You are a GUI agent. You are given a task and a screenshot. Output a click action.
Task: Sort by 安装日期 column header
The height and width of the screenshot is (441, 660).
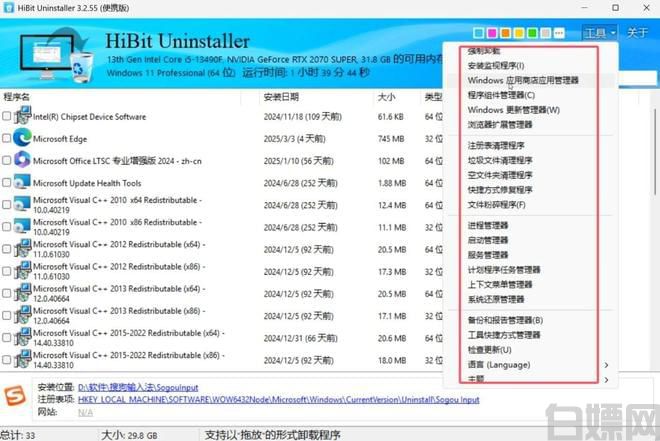[281, 97]
